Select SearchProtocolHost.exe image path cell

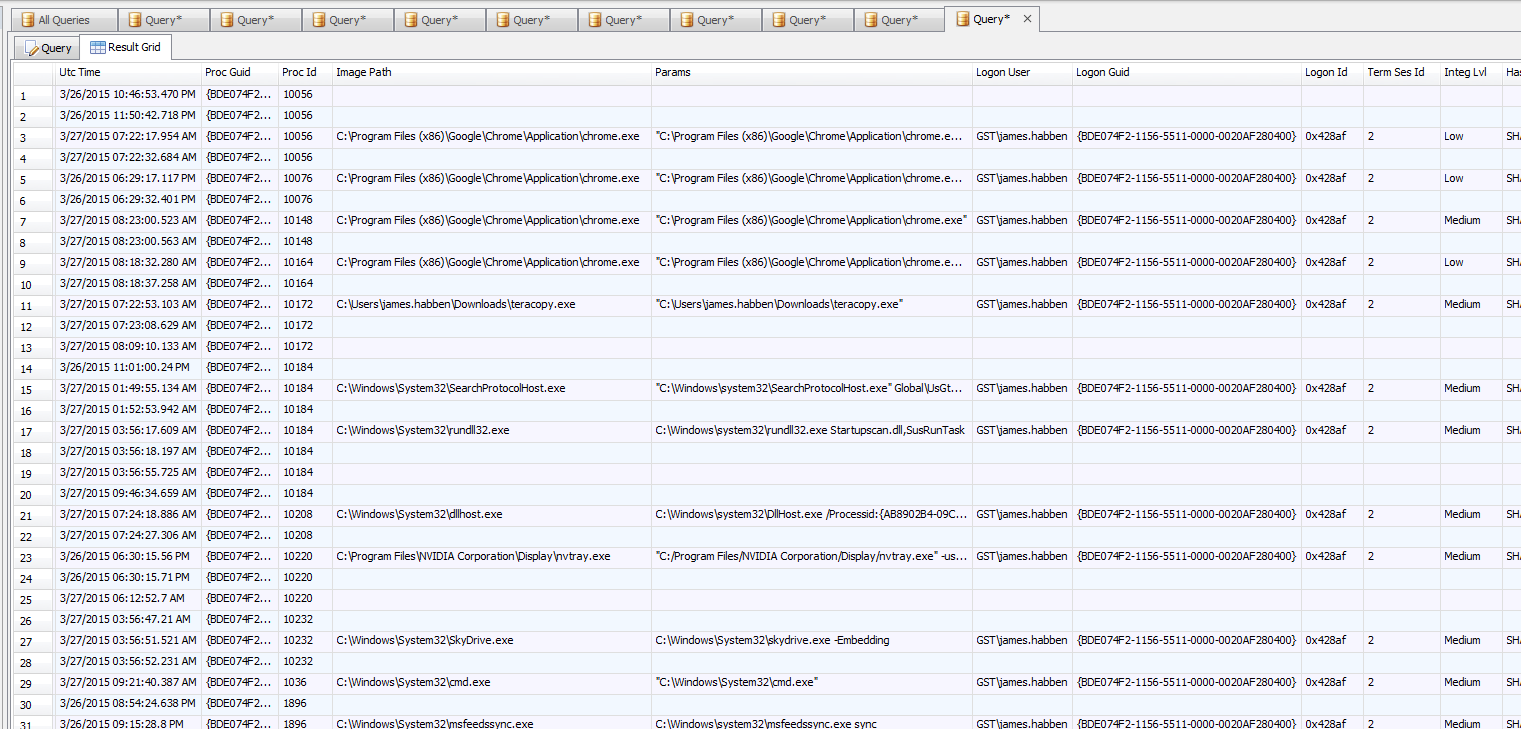(x=492, y=388)
